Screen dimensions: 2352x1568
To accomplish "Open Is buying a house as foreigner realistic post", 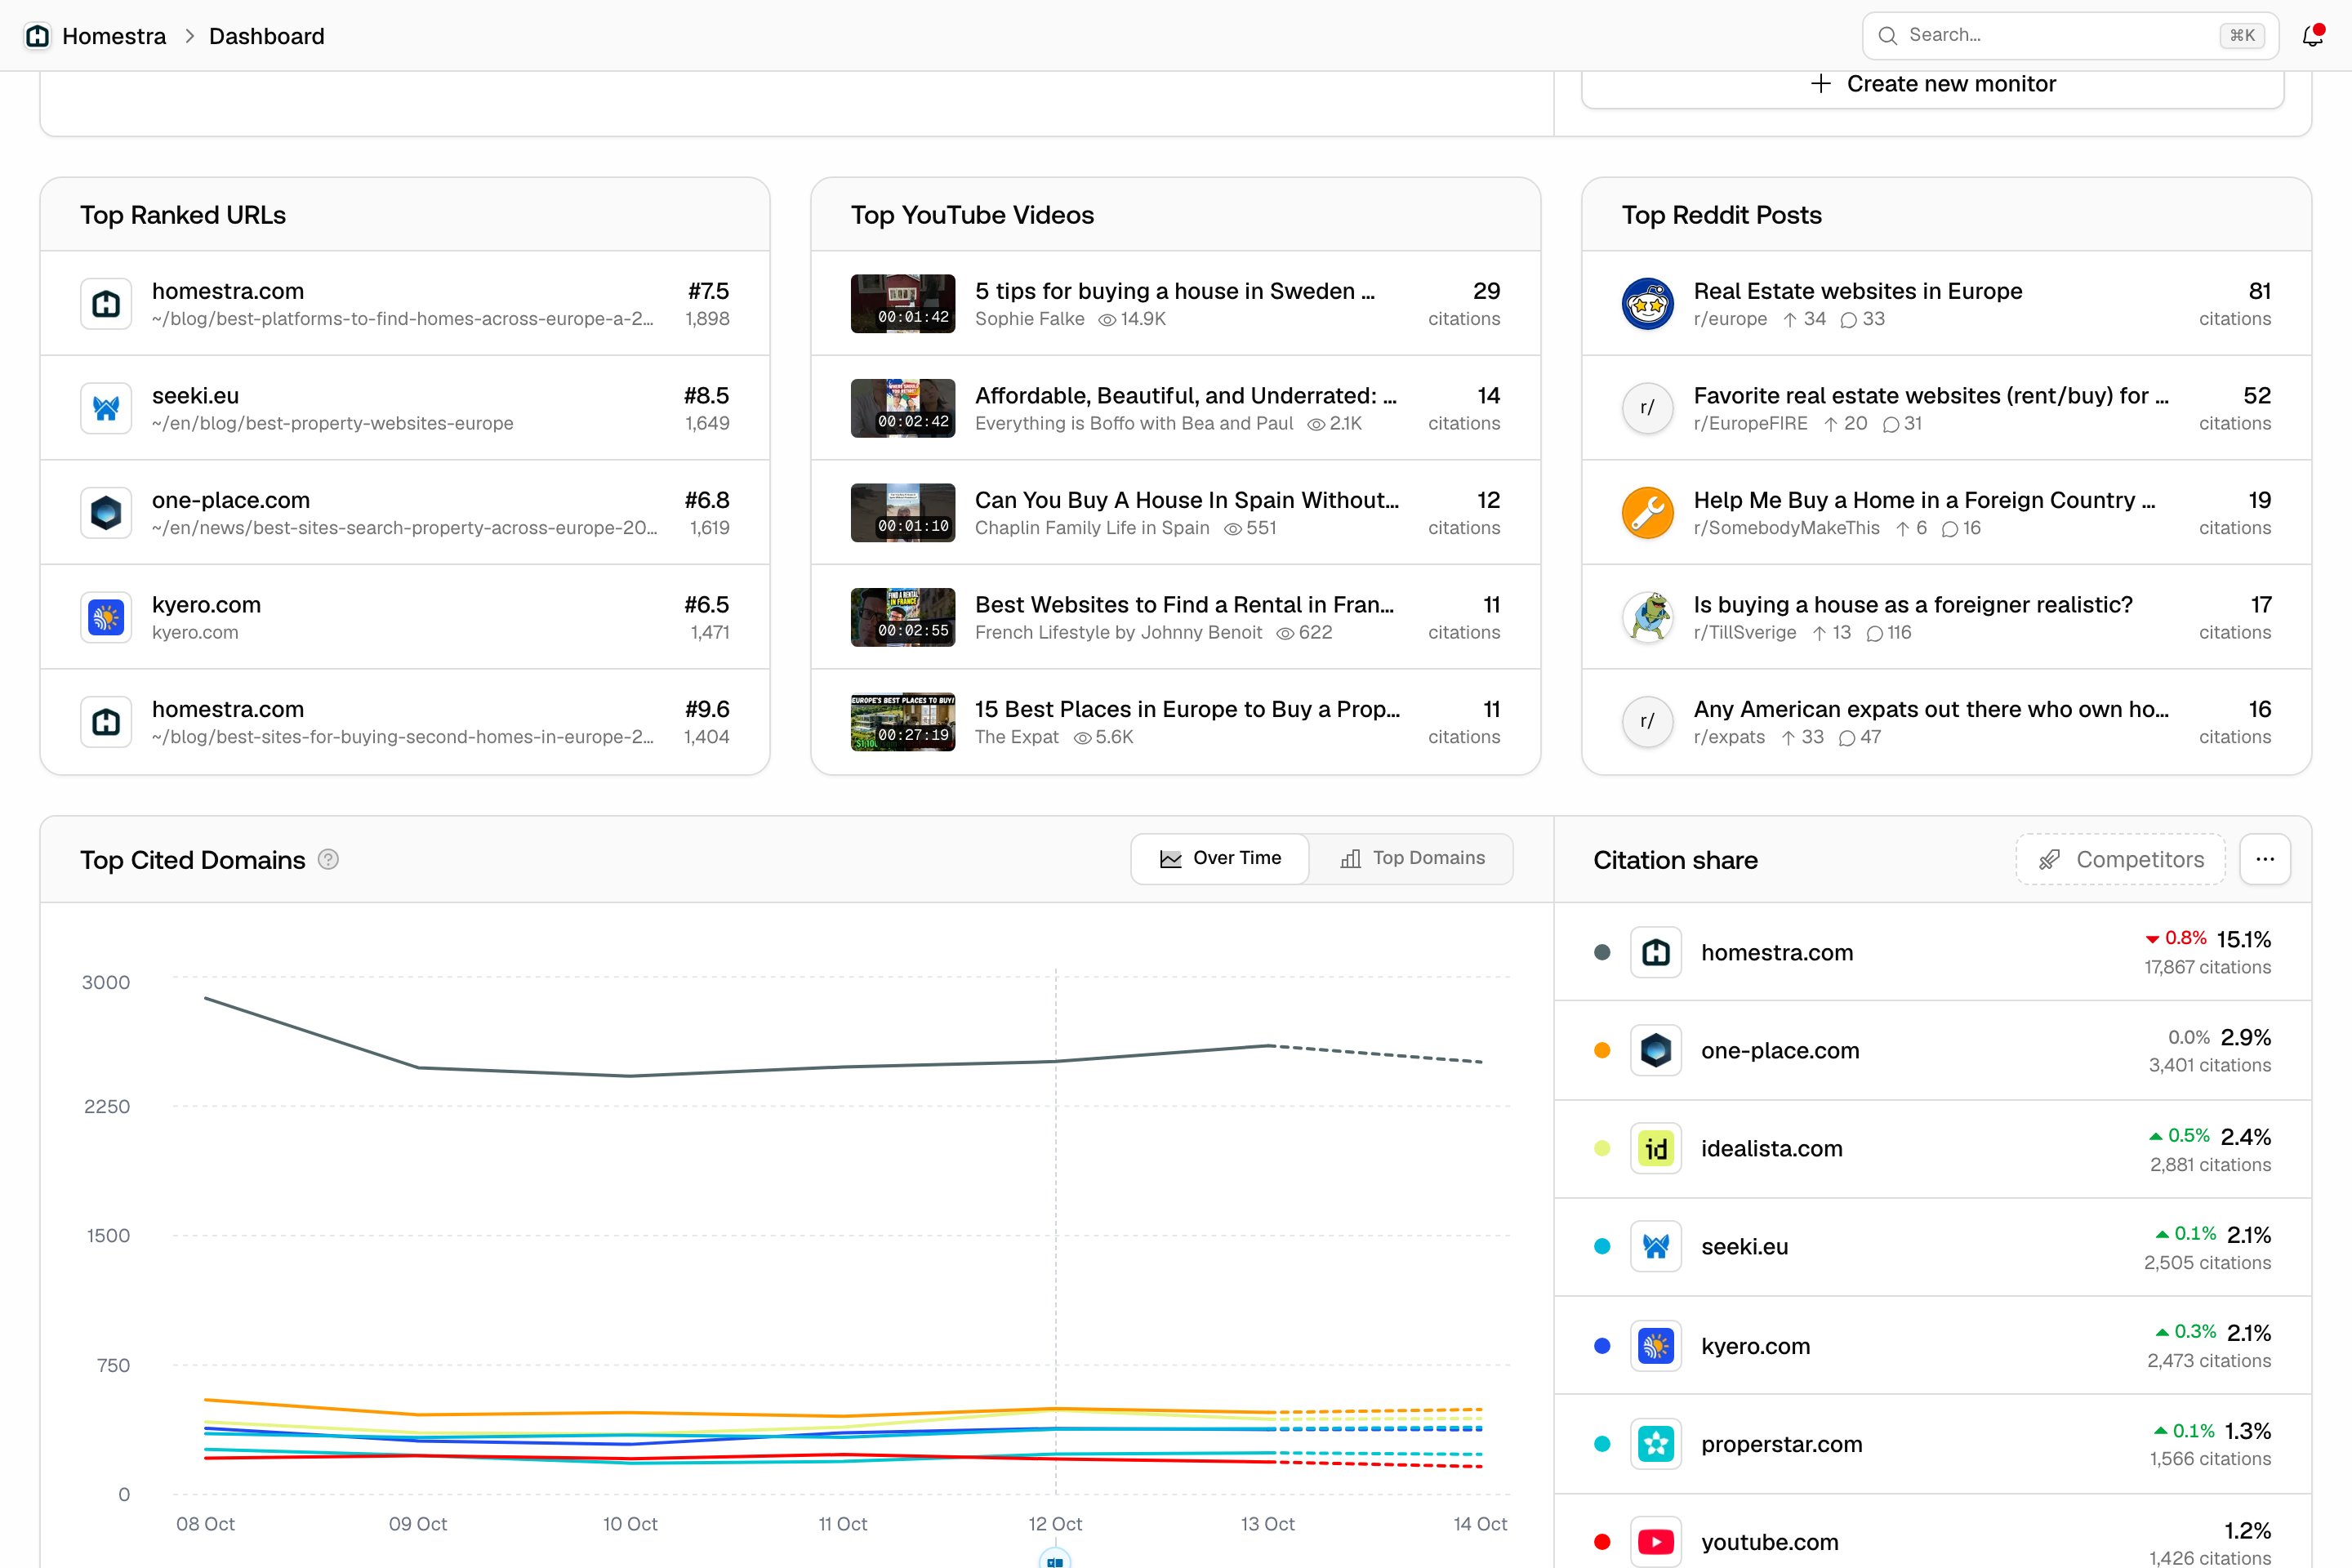I will point(1946,617).
